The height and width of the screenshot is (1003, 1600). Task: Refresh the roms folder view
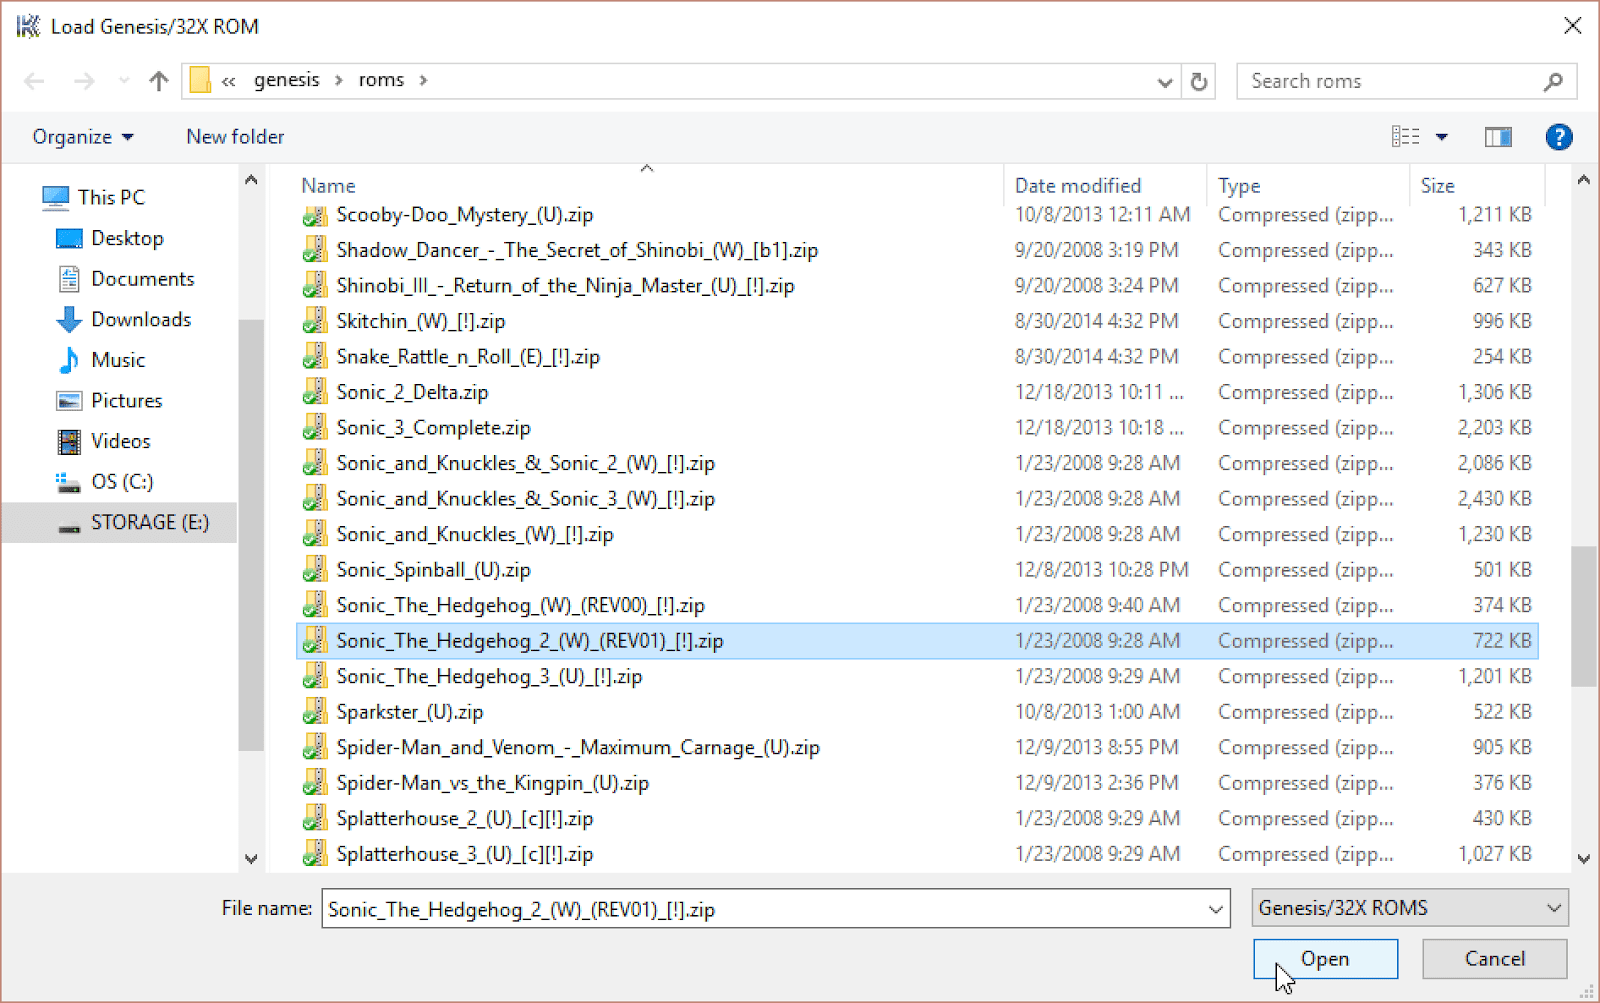coord(1198,82)
